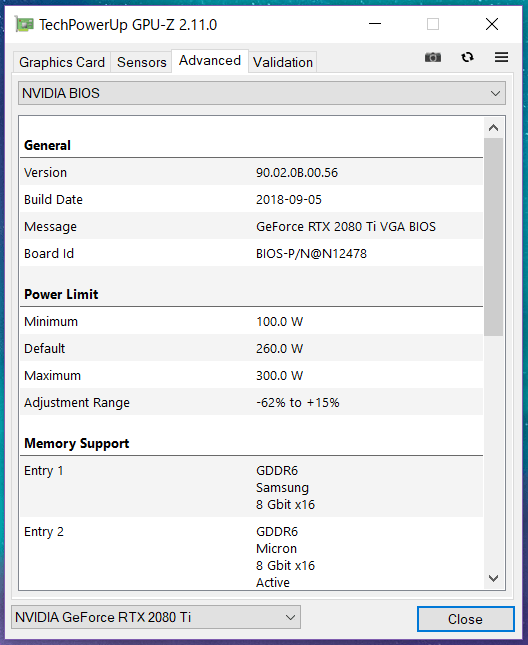Click the Adjustment Range label
This screenshot has width=528, height=645.
pyautogui.click(x=76, y=402)
